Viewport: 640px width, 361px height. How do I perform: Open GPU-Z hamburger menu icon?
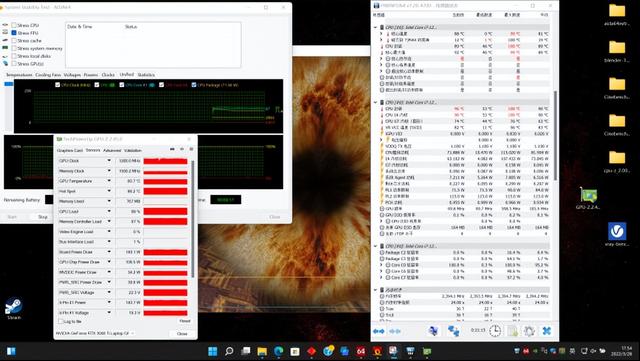191,149
